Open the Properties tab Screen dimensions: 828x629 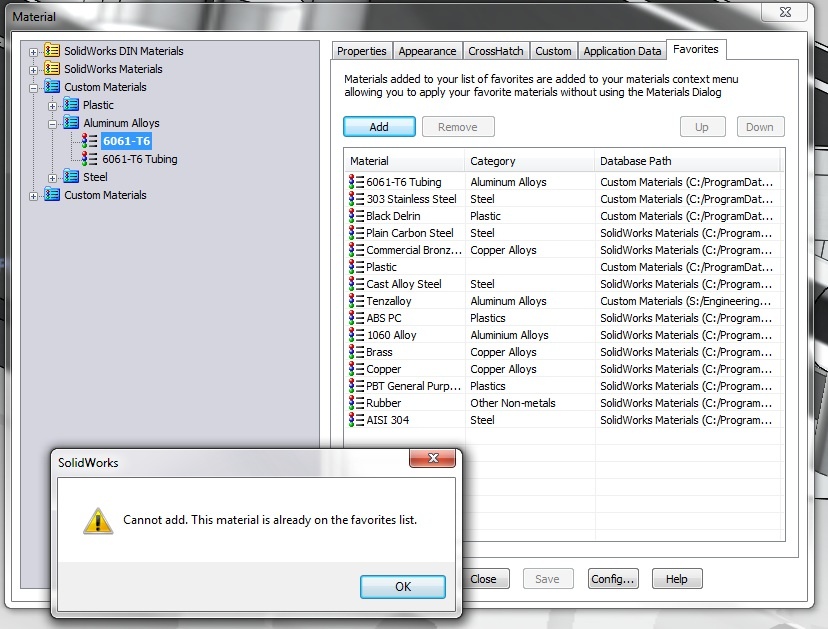[x=362, y=51]
